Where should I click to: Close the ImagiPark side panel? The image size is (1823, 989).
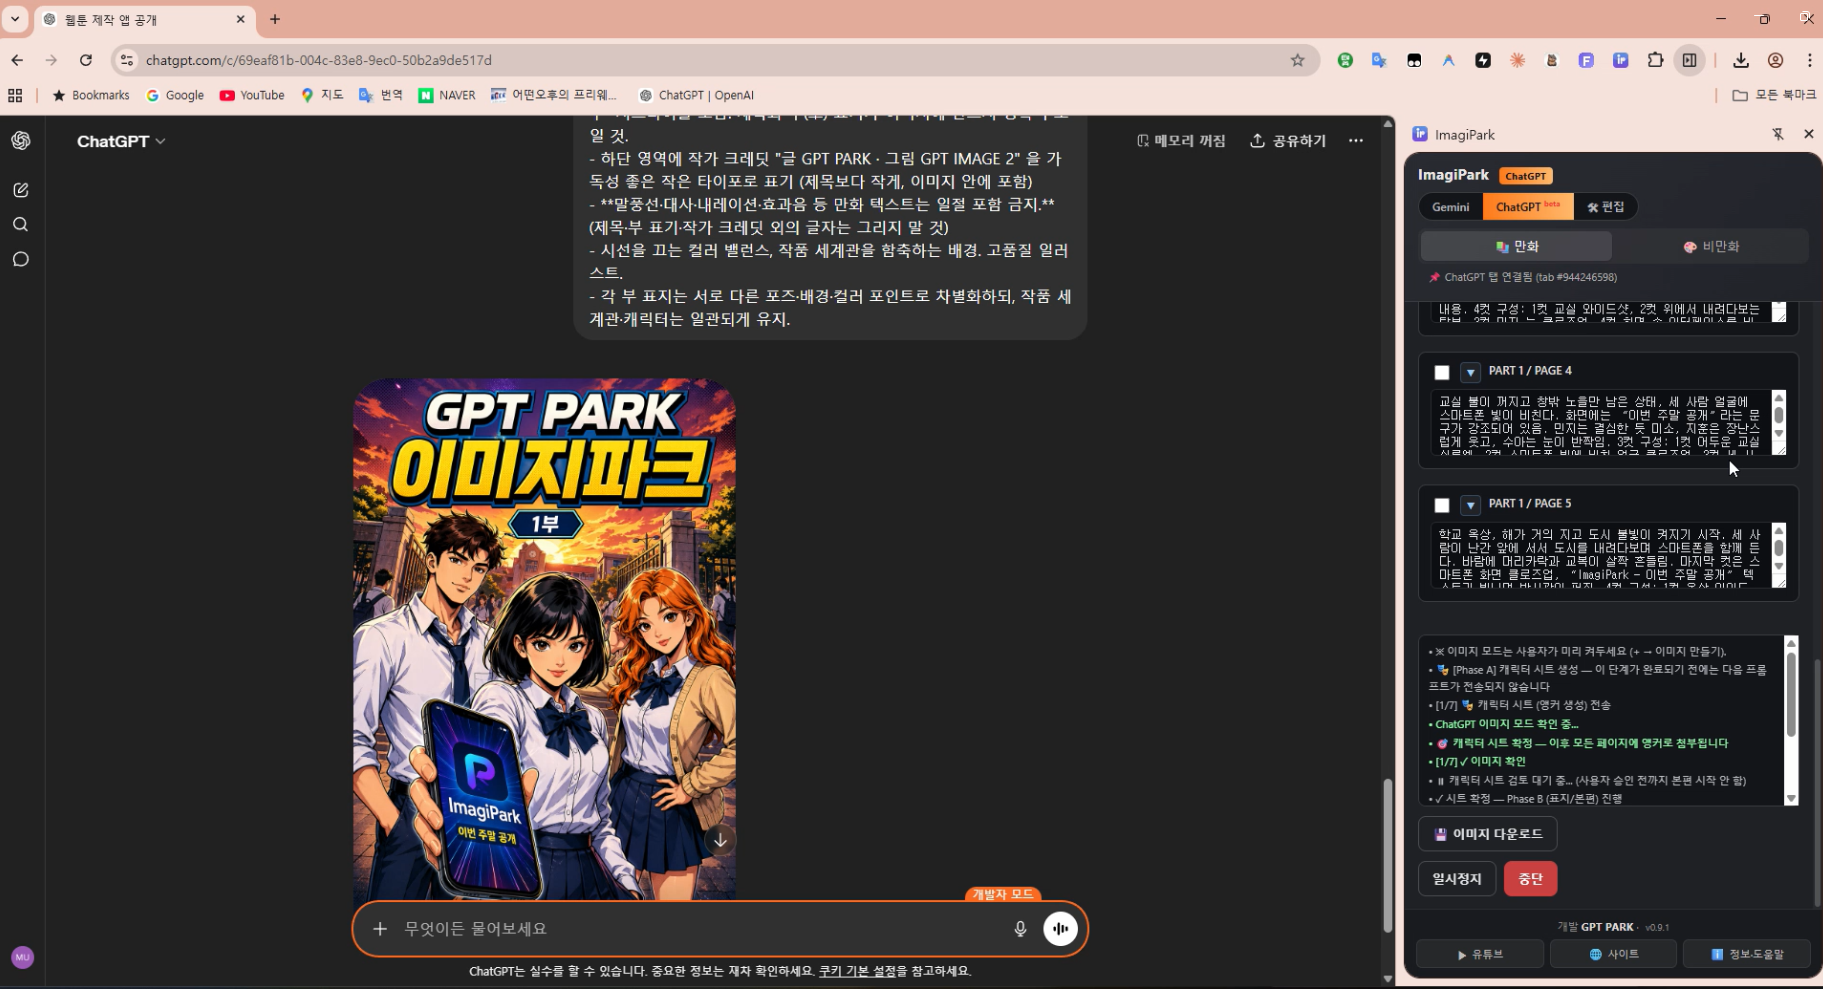pos(1808,134)
